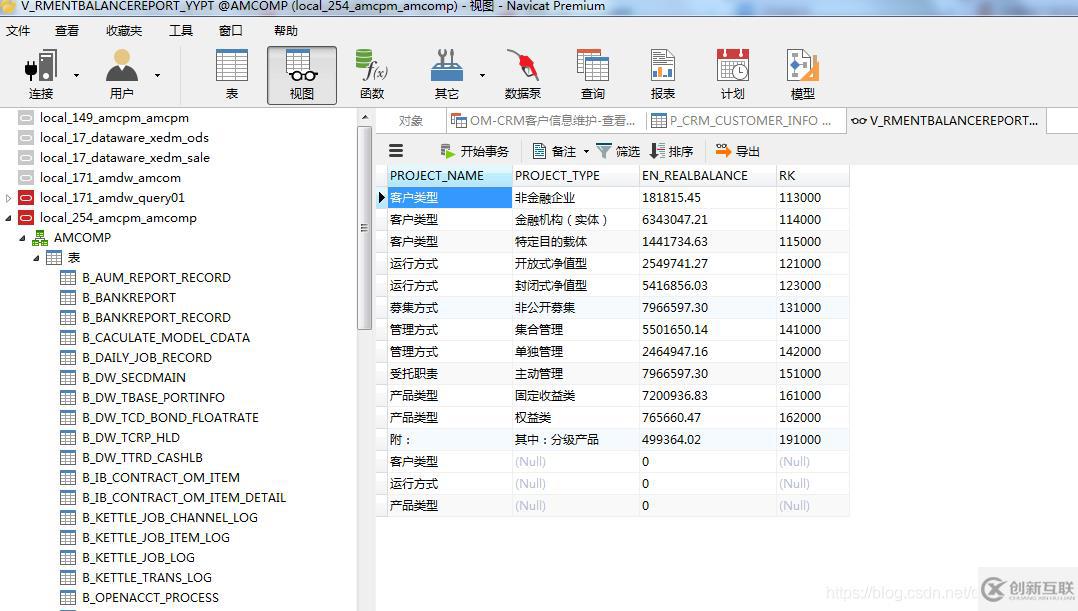The width and height of the screenshot is (1078, 611).
Task: Click RK cell 191000
Action: [813, 440]
